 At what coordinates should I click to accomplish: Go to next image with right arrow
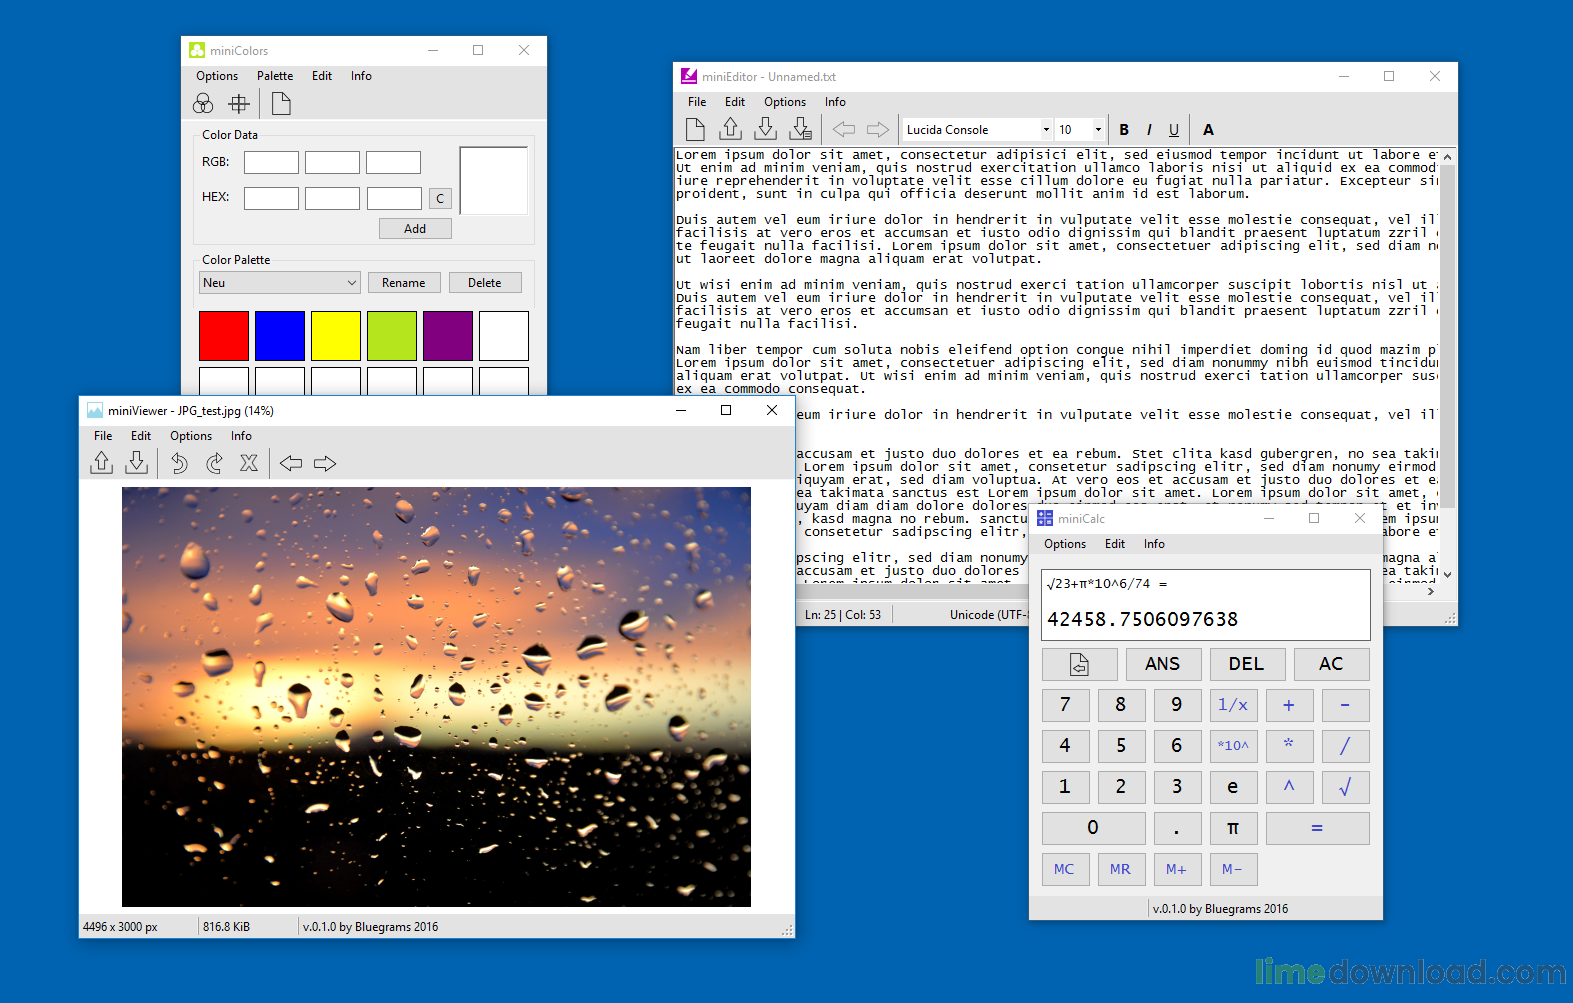(325, 463)
